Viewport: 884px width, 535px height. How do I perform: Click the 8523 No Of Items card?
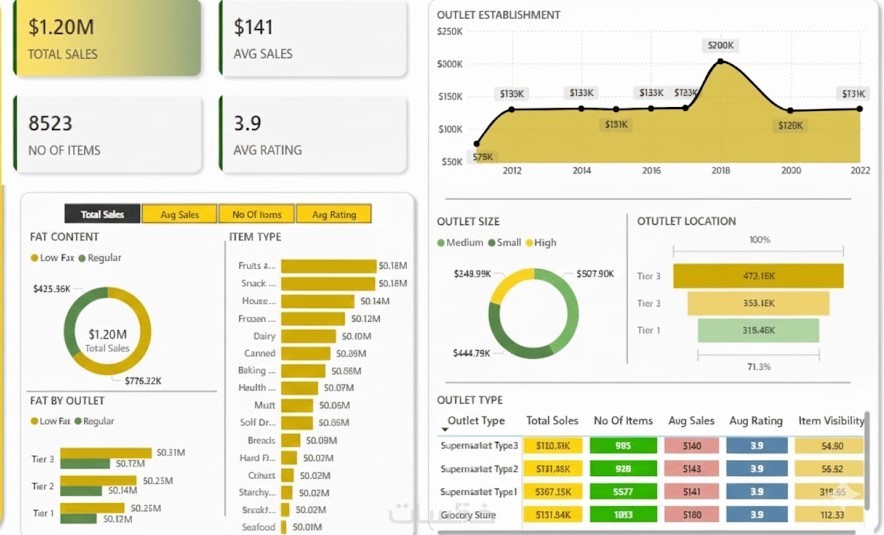point(107,134)
